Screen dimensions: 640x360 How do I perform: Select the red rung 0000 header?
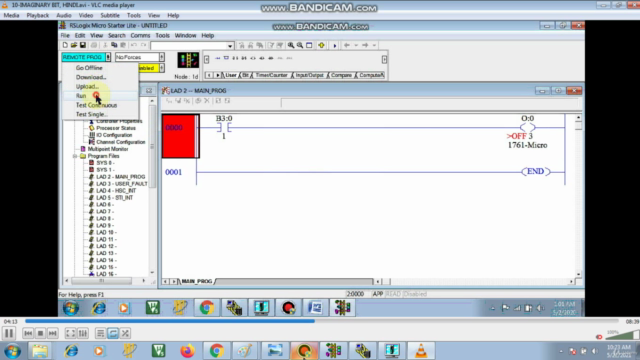(x=180, y=136)
